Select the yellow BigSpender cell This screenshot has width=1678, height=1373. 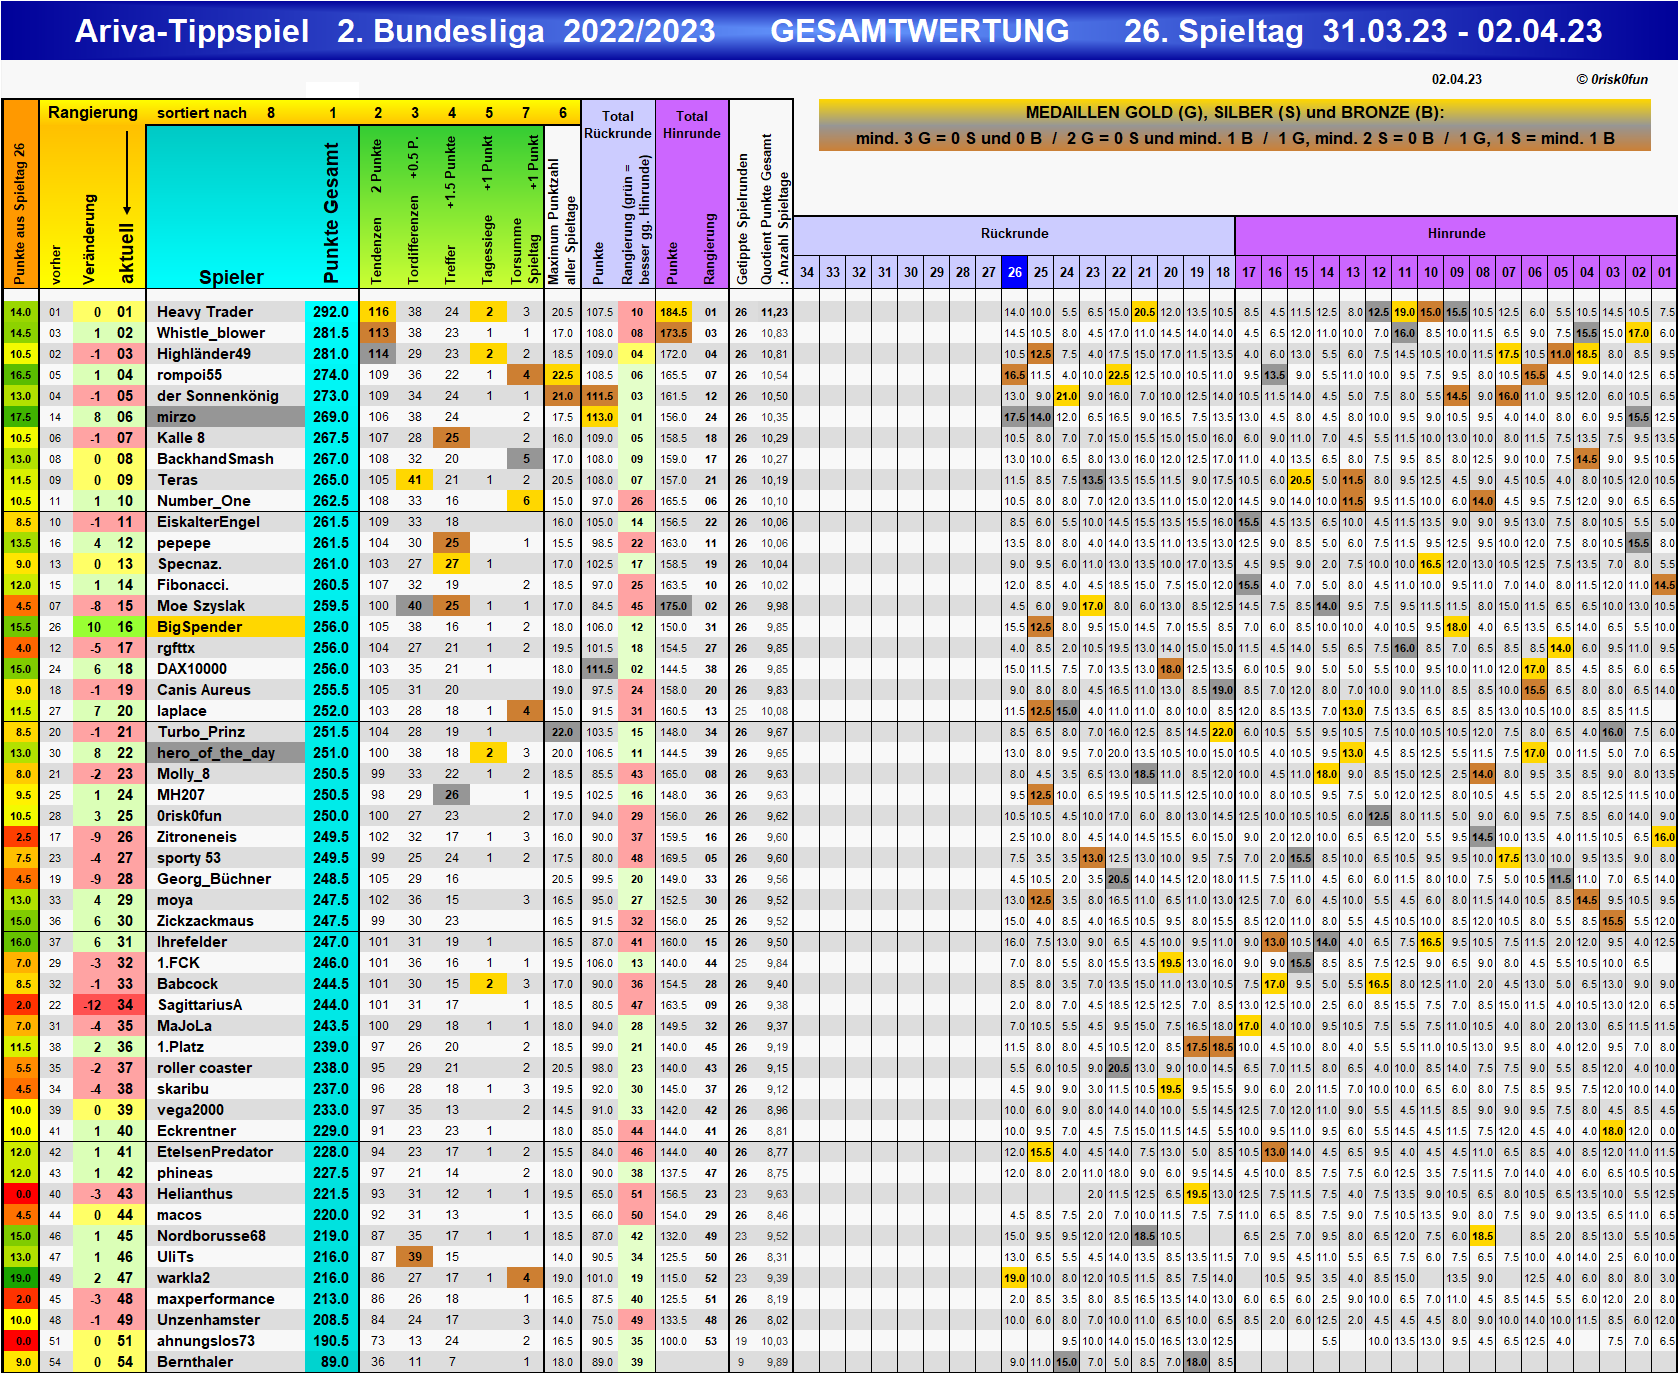225,627
